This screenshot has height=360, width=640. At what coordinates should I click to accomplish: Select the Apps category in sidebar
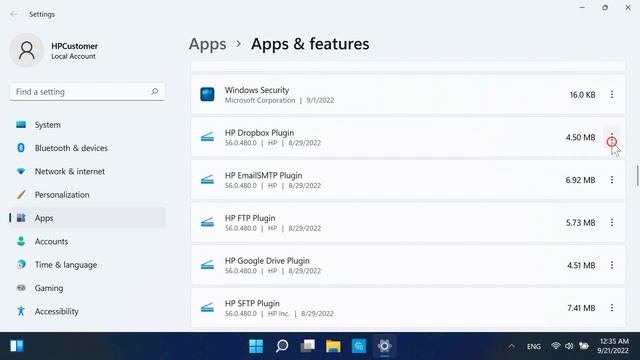[87, 218]
